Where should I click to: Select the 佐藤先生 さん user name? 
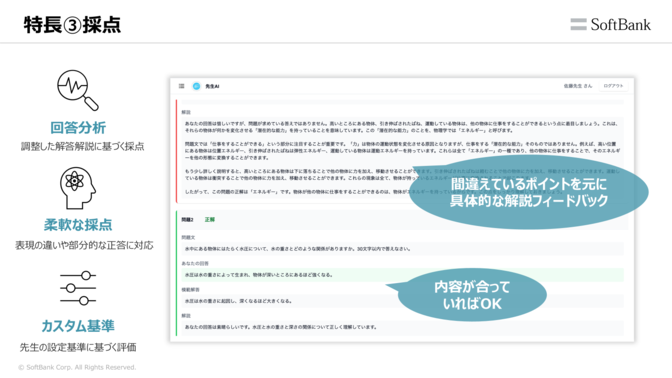pyautogui.click(x=577, y=86)
